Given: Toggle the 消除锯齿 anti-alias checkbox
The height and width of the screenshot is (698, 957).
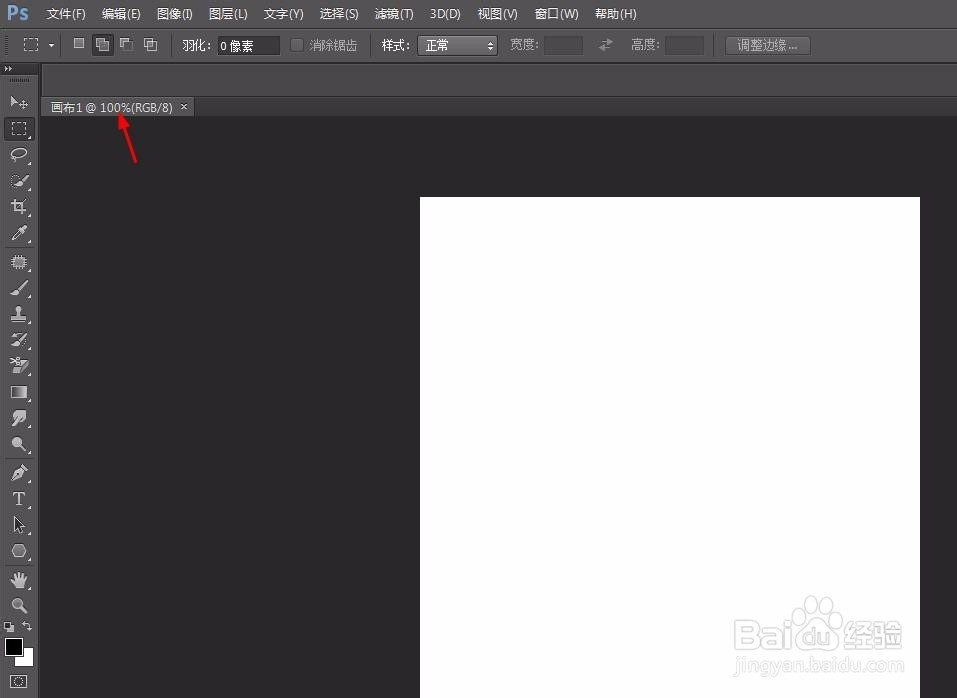Looking at the screenshot, I should [x=297, y=45].
